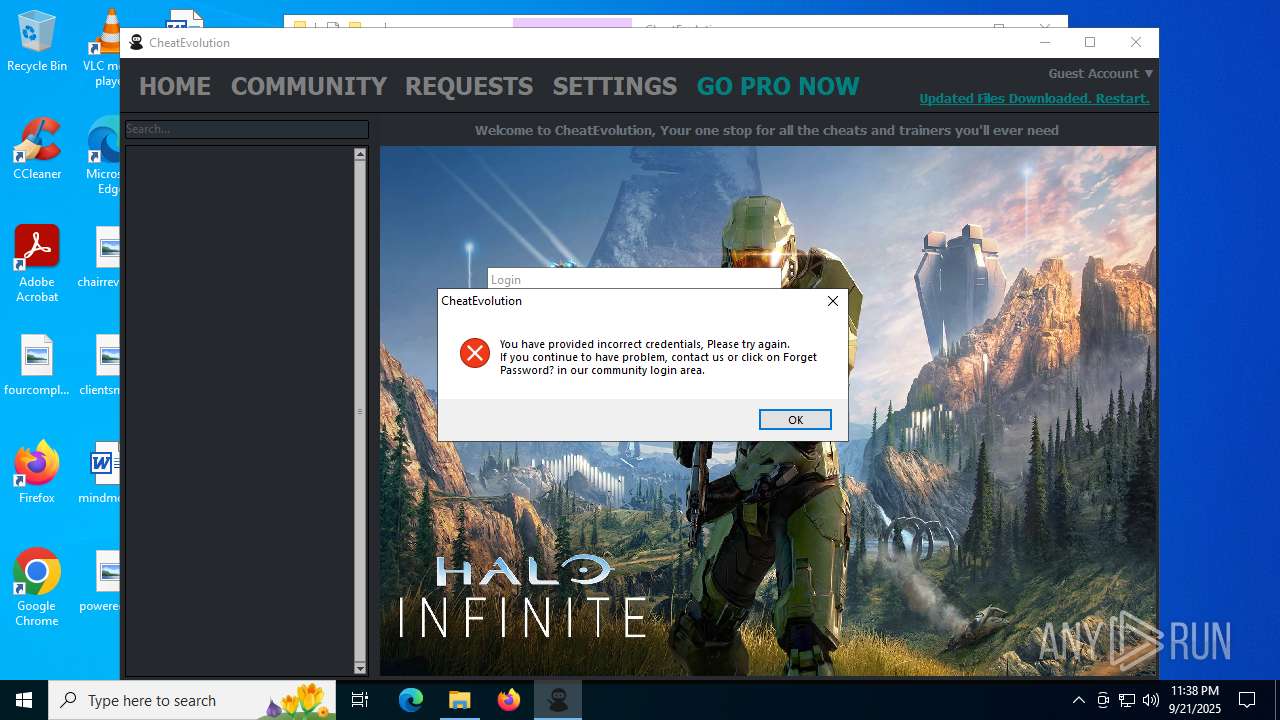1280x720 pixels.
Task: Open the Windows Start menu
Action: tap(24, 700)
